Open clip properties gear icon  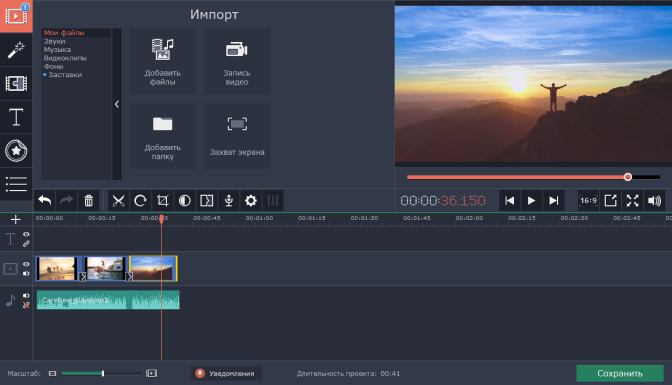(251, 200)
